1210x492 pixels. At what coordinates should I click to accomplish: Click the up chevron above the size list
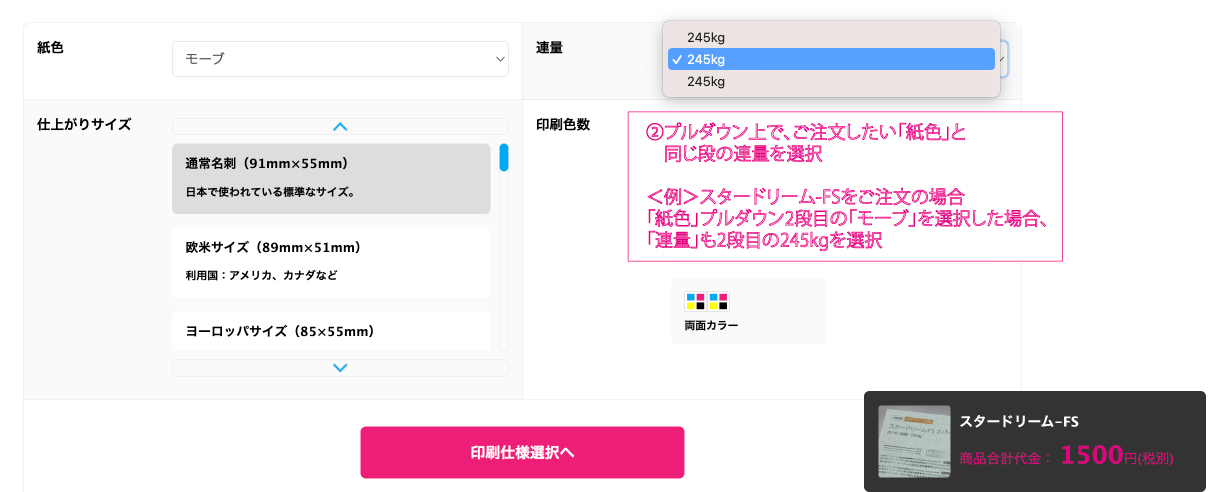(x=340, y=127)
